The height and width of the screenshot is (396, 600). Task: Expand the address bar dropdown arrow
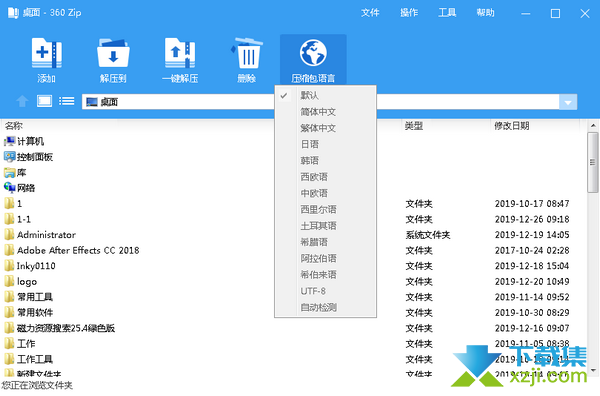click(568, 102)
